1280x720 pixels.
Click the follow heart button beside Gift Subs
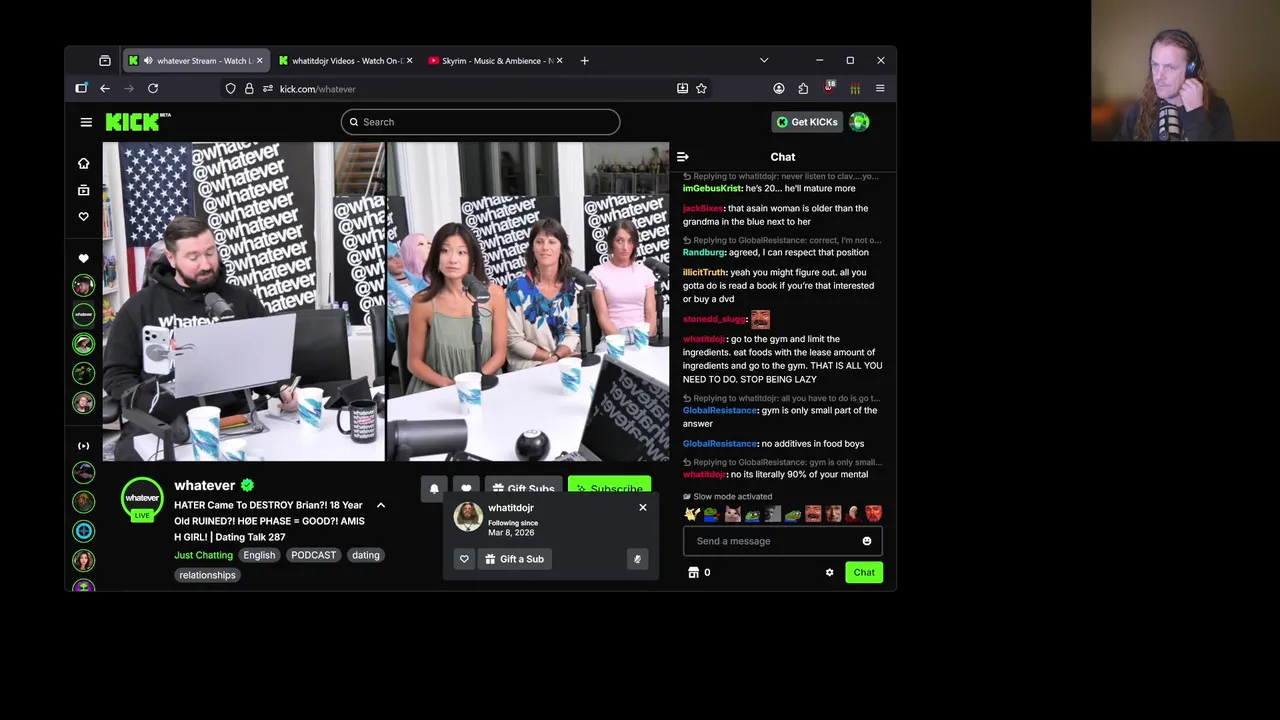[466, 488]
